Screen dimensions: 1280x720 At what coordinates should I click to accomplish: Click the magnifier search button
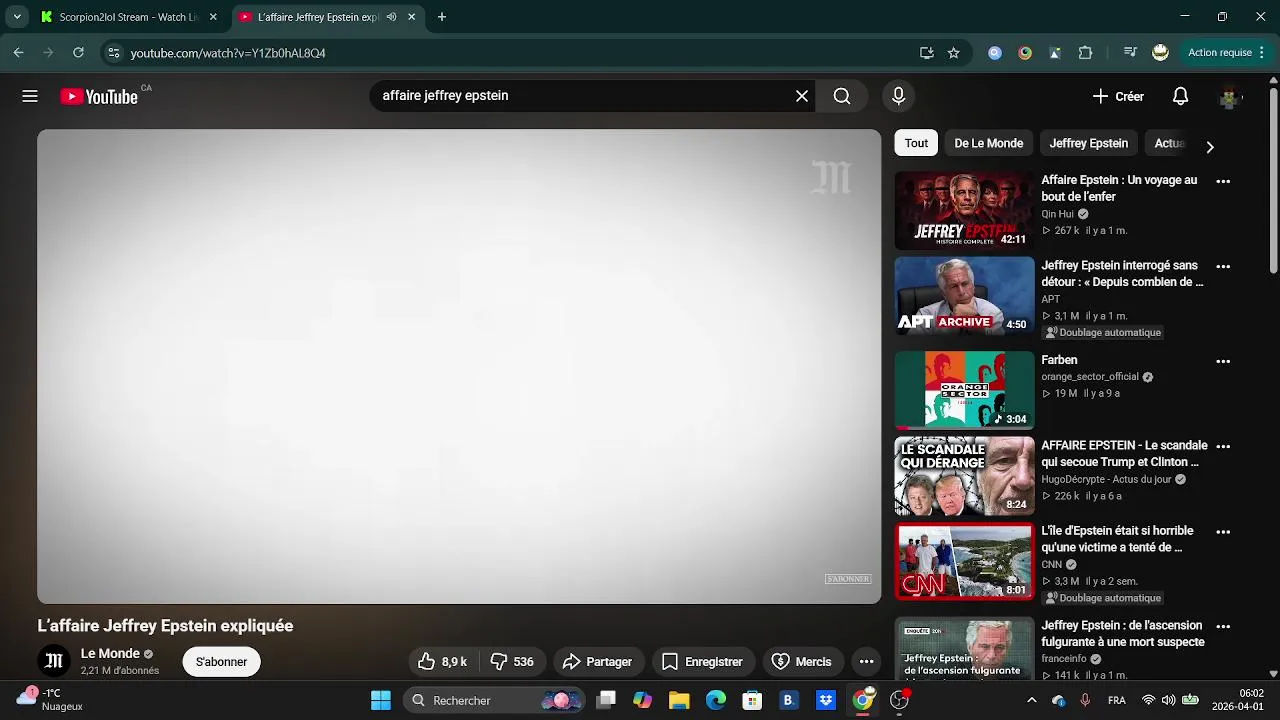pyautogui.click(x=842, y=96)
